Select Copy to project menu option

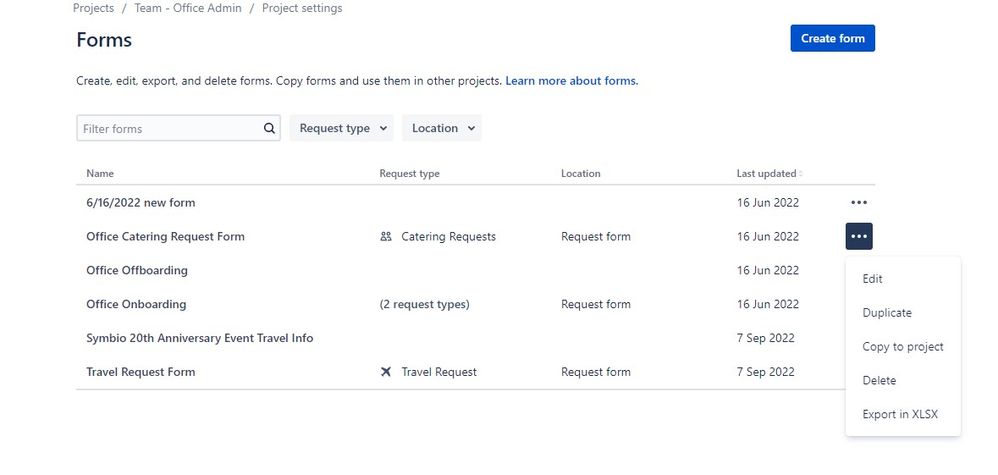903,347
